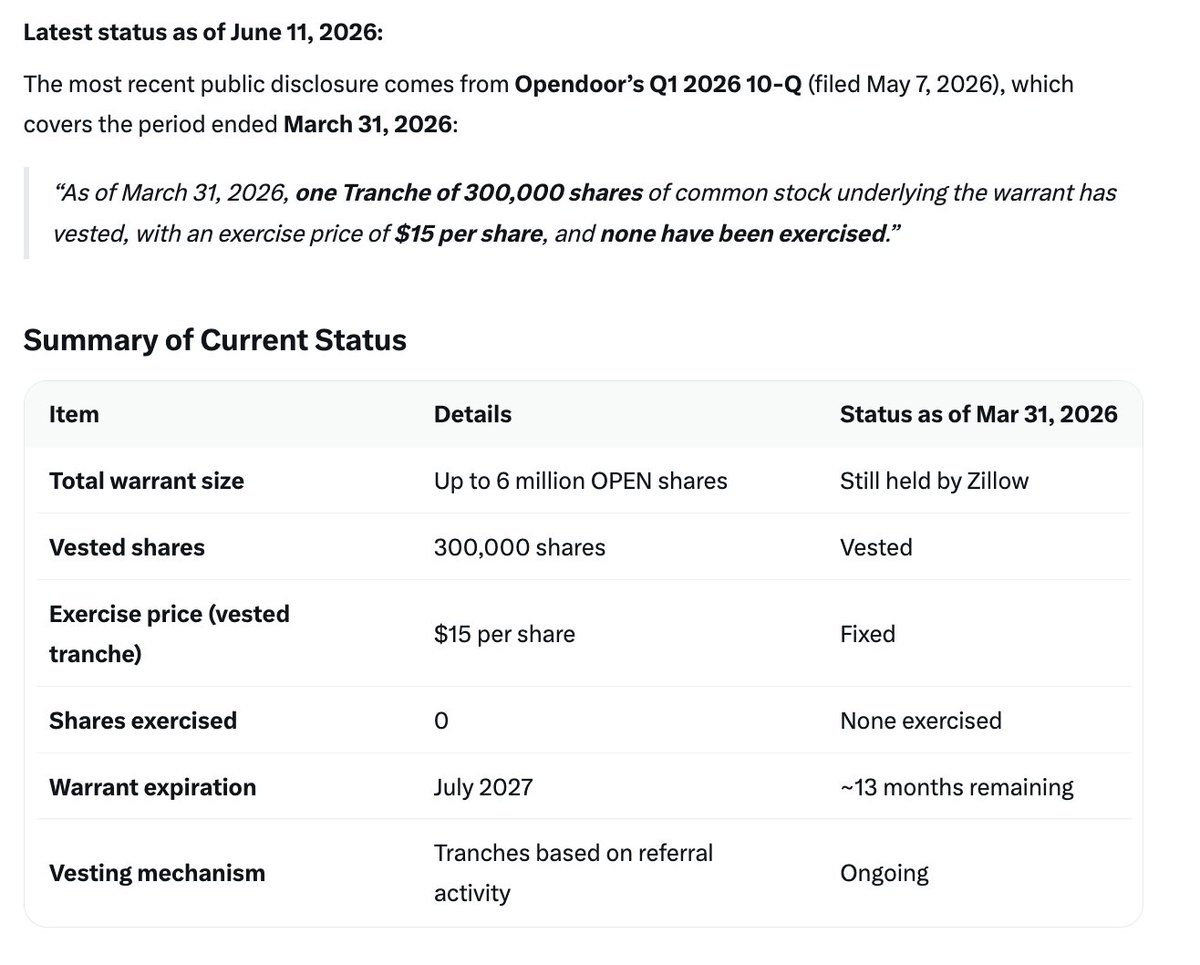Click the 'Details' column header

pos(472,414)
